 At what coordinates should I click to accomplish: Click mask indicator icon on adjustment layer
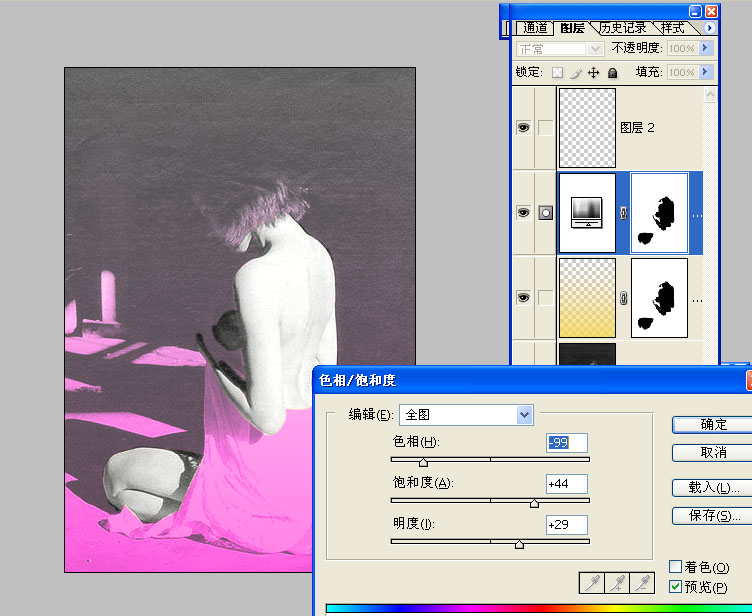(x=545, y=213)
